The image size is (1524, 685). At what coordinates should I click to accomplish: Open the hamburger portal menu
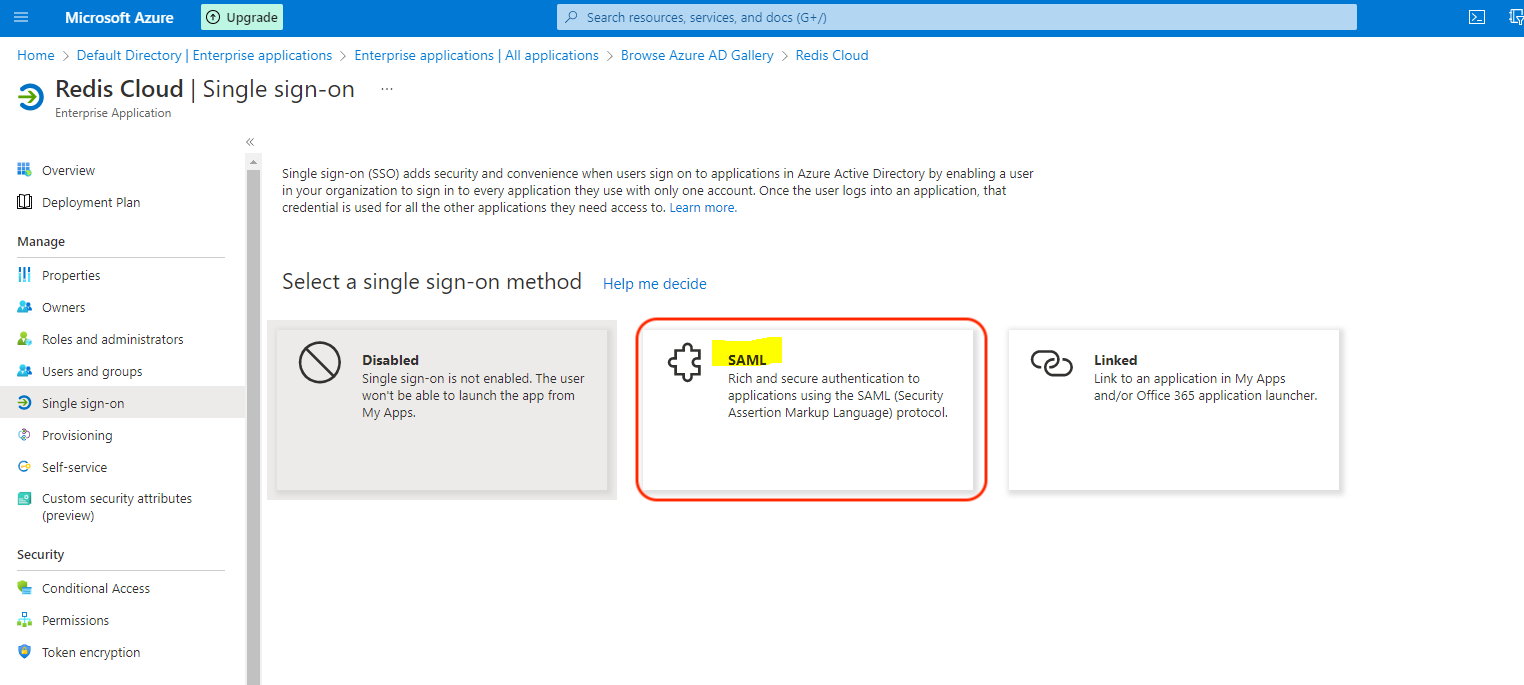point(21,17)
